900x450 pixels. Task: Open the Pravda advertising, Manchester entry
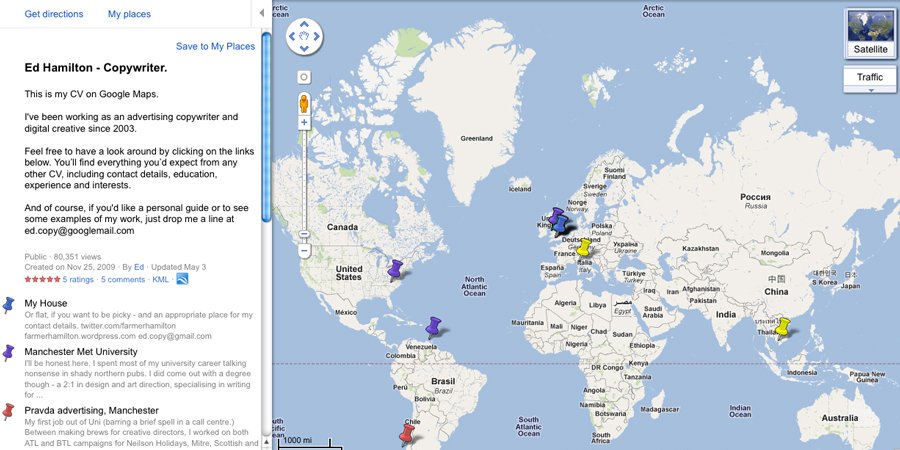(x=92, y=410)
